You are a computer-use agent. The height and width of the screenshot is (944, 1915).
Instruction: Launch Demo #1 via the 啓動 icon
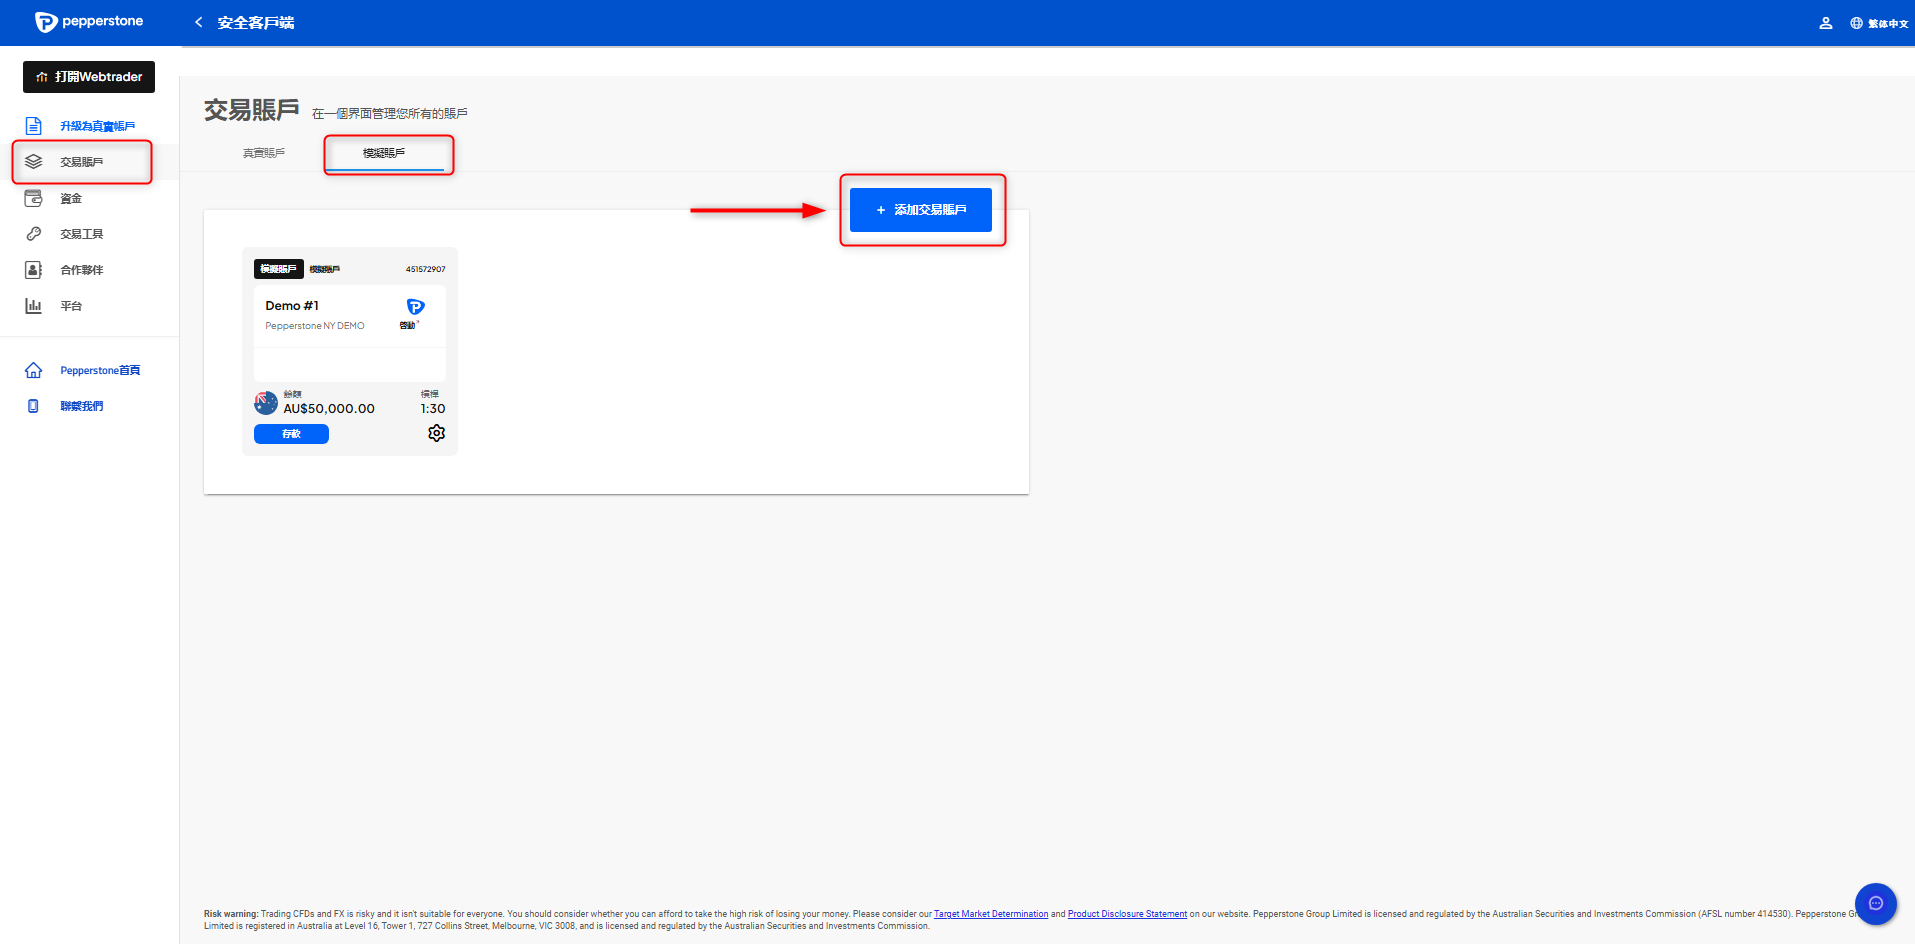click(415, 309)
